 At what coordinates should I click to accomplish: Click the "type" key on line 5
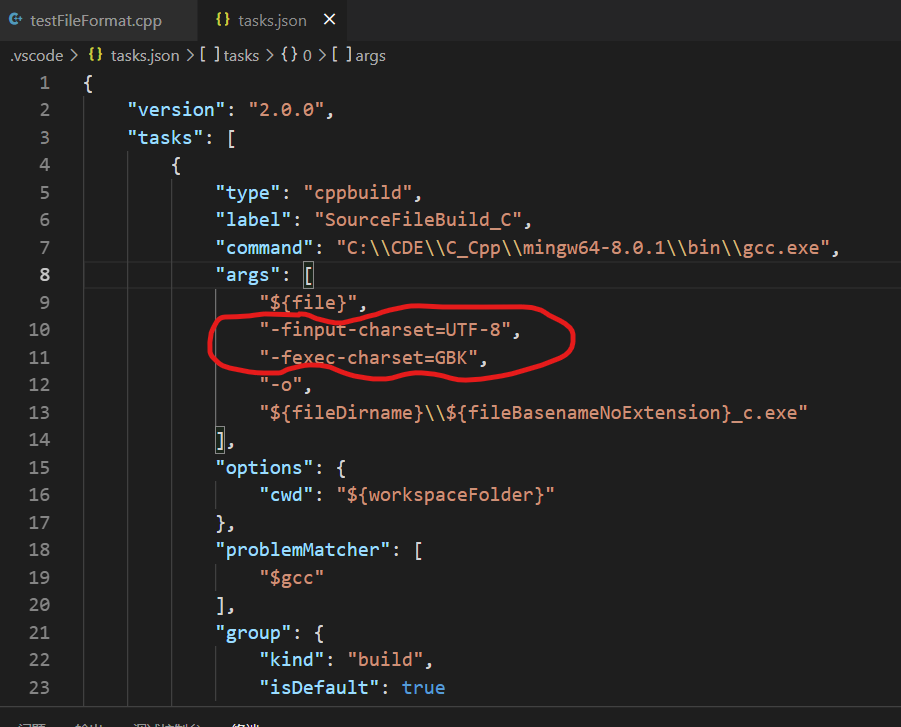[248, 193]
